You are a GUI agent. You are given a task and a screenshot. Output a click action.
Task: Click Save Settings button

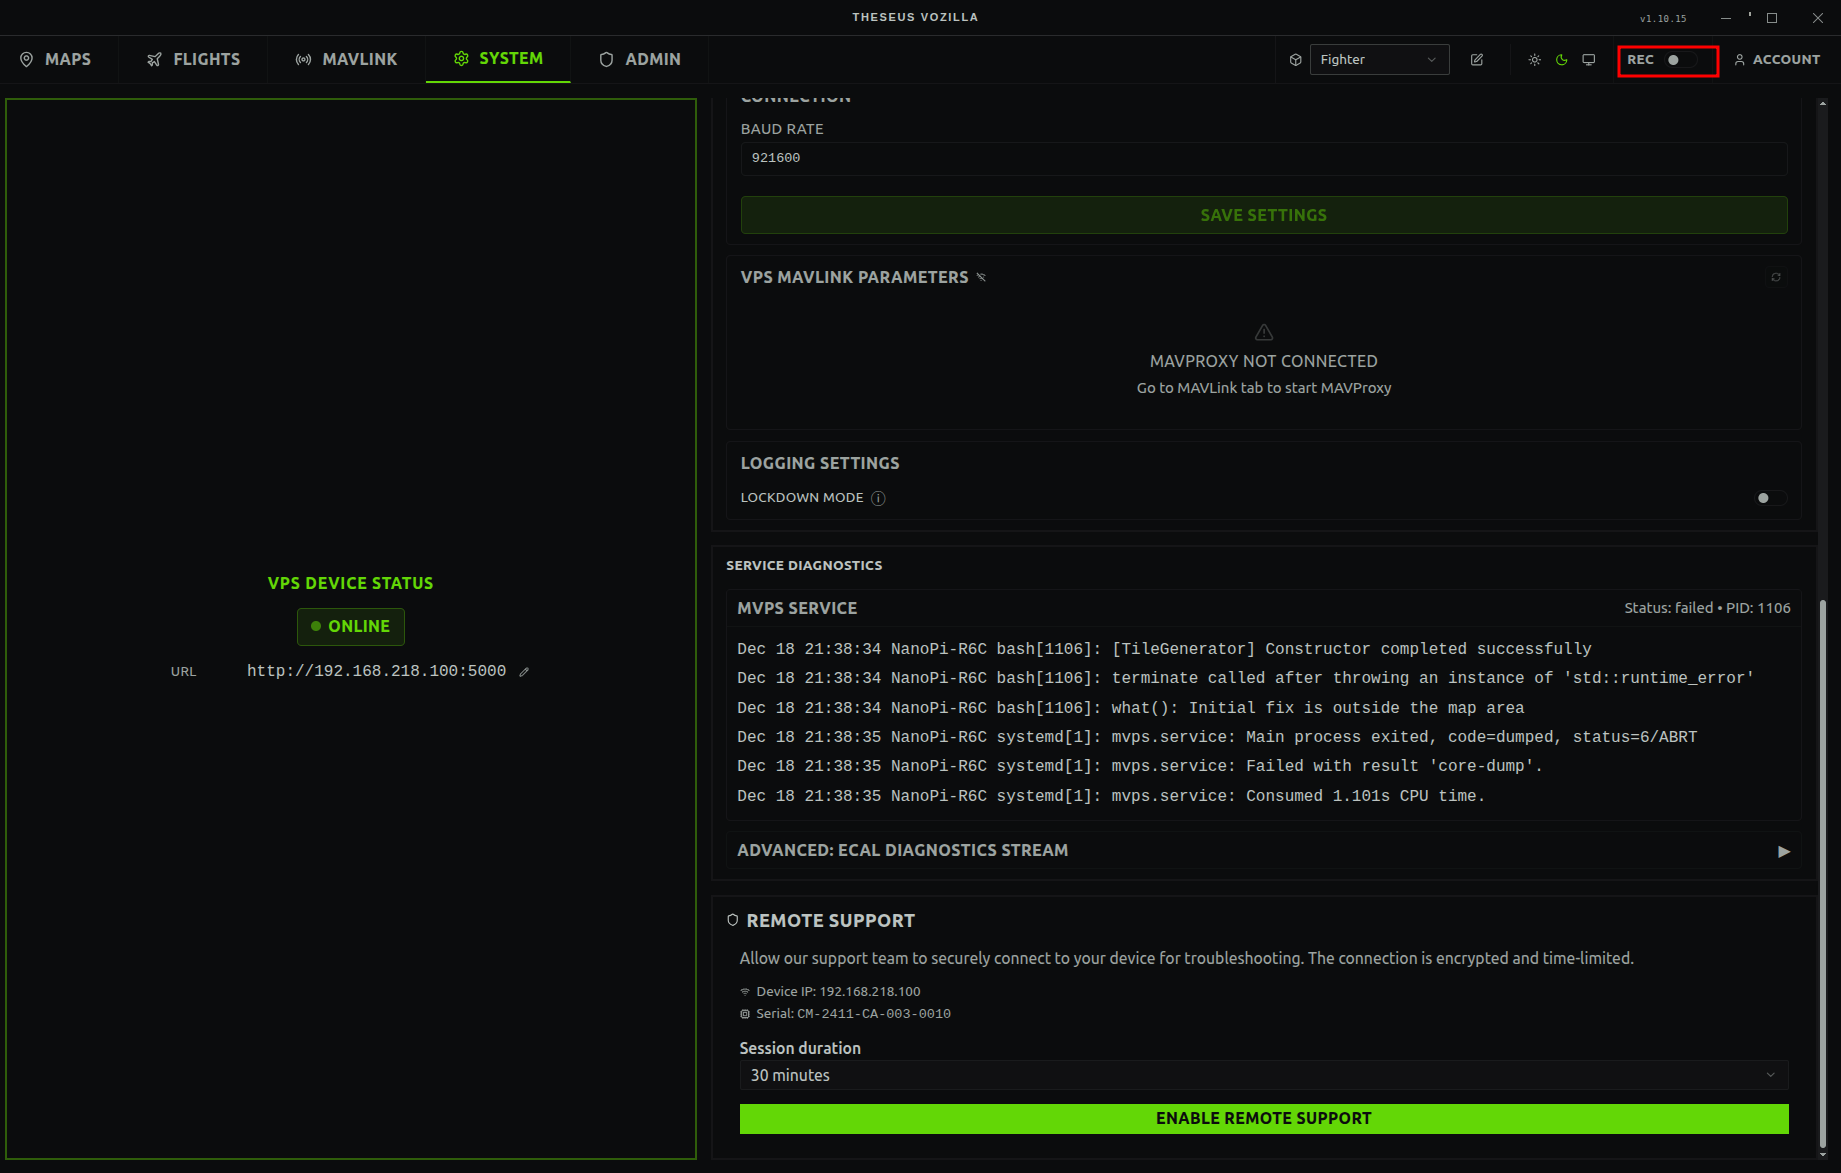pyautogui.click(x=1263, y=215)
